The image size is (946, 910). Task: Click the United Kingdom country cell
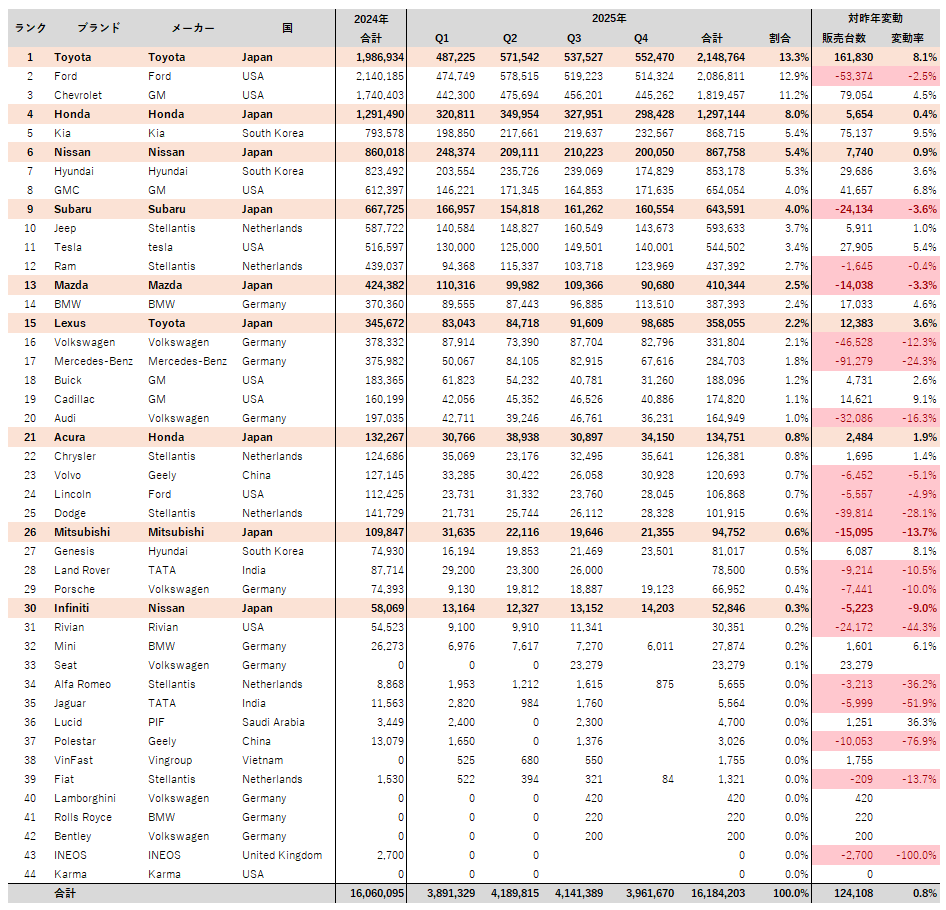pyautogui.click(x=282, y=855)
